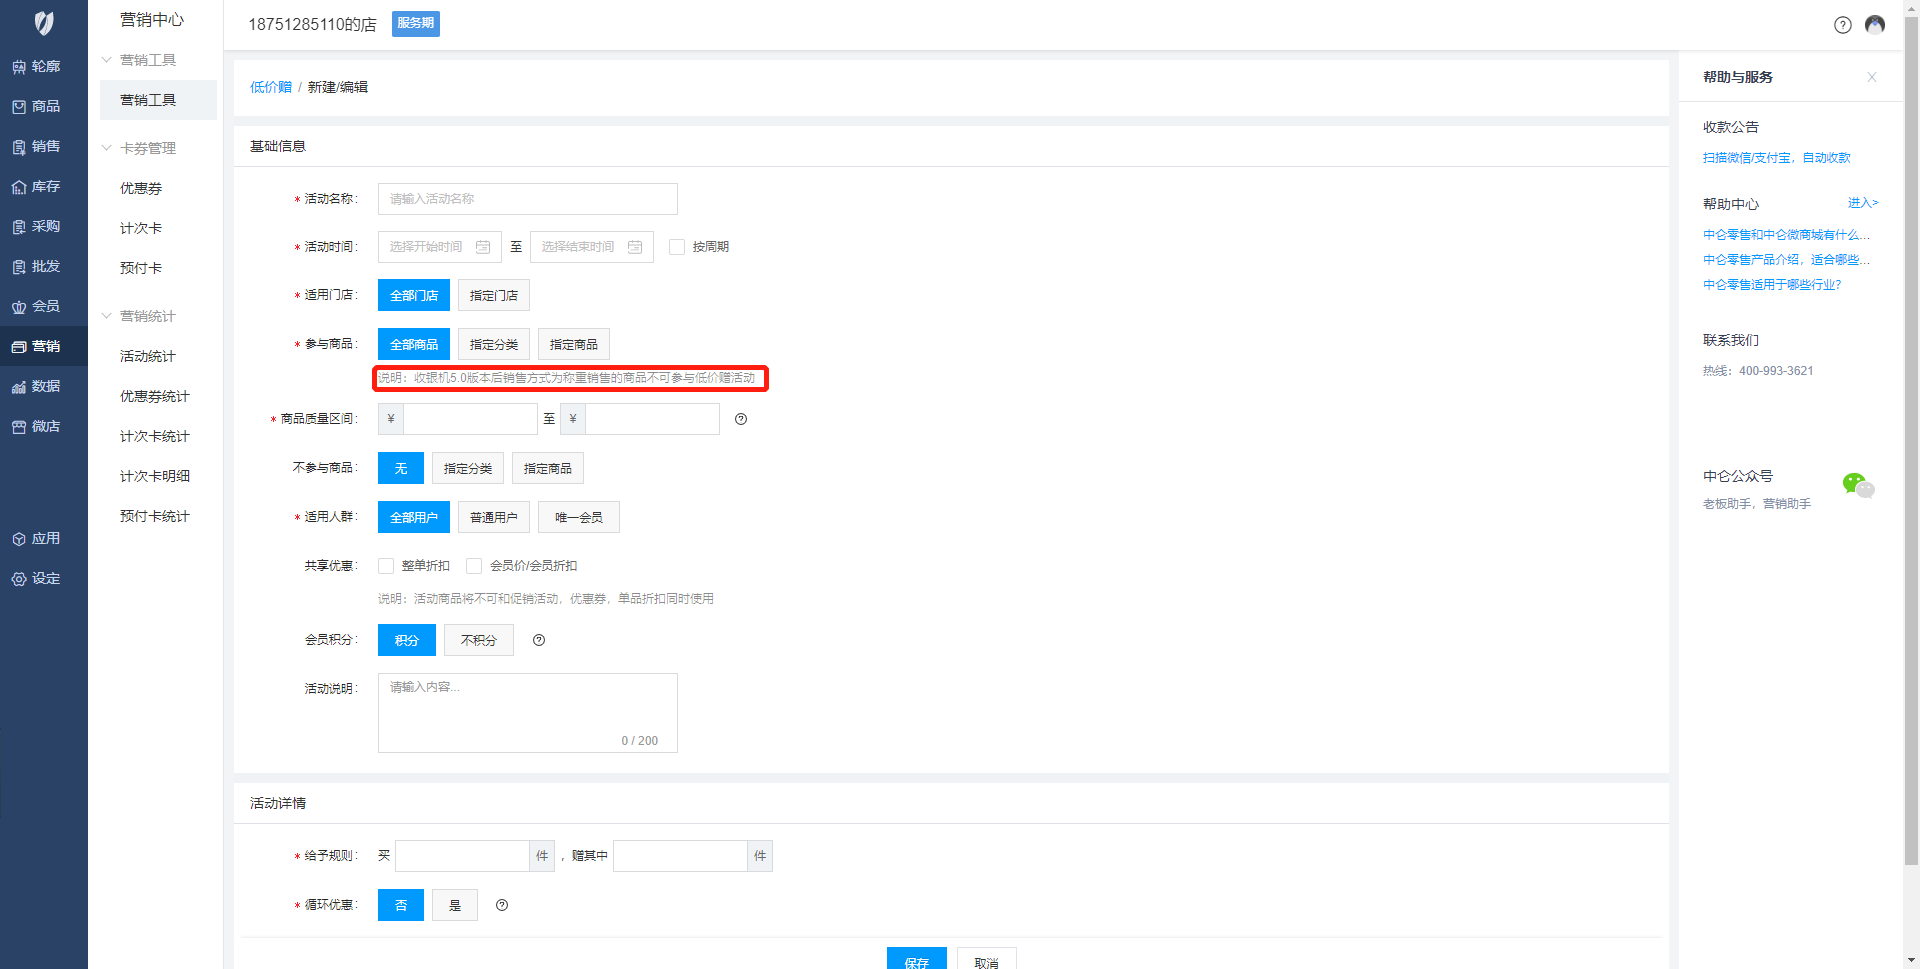This screenshot has height=969, width=1920.
Task: Close the 帮助与服务 panel
Action: point(1871,77)
